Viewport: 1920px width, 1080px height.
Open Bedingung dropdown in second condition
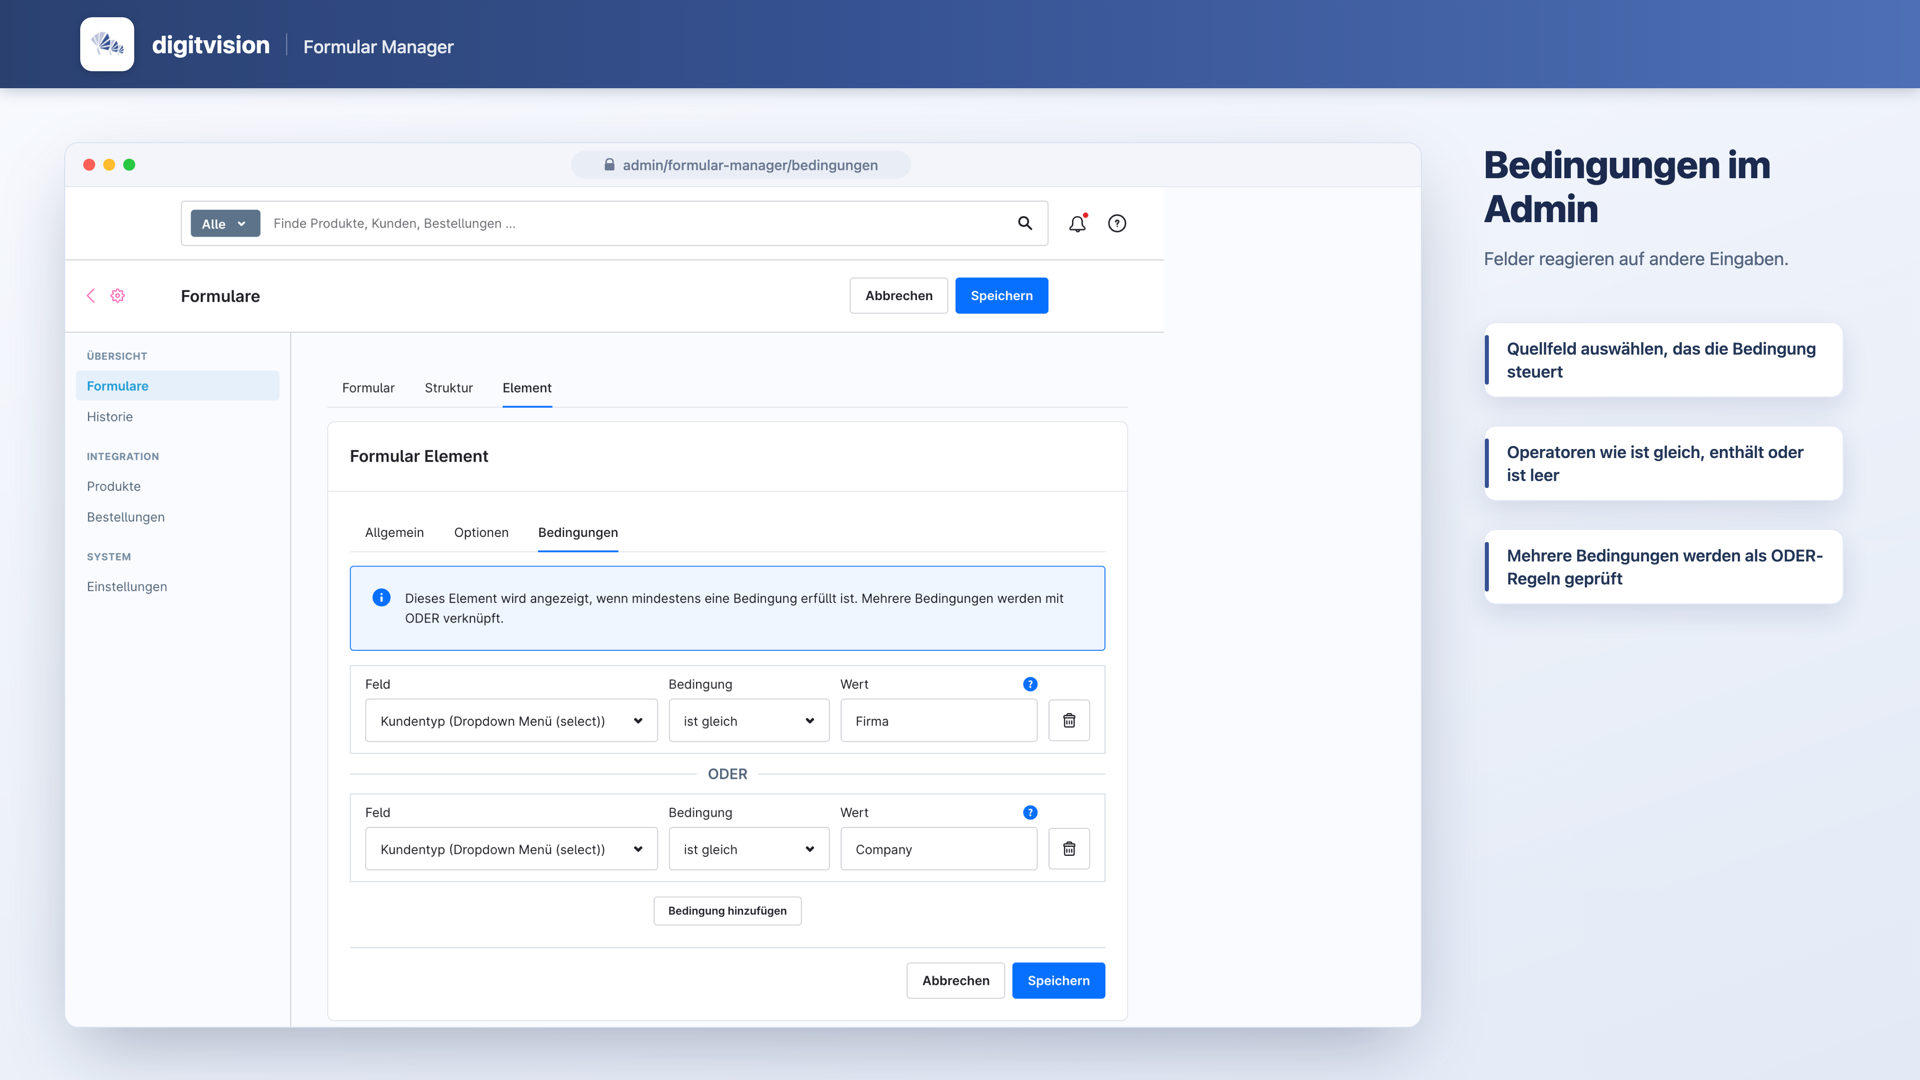tap(748, 849)
